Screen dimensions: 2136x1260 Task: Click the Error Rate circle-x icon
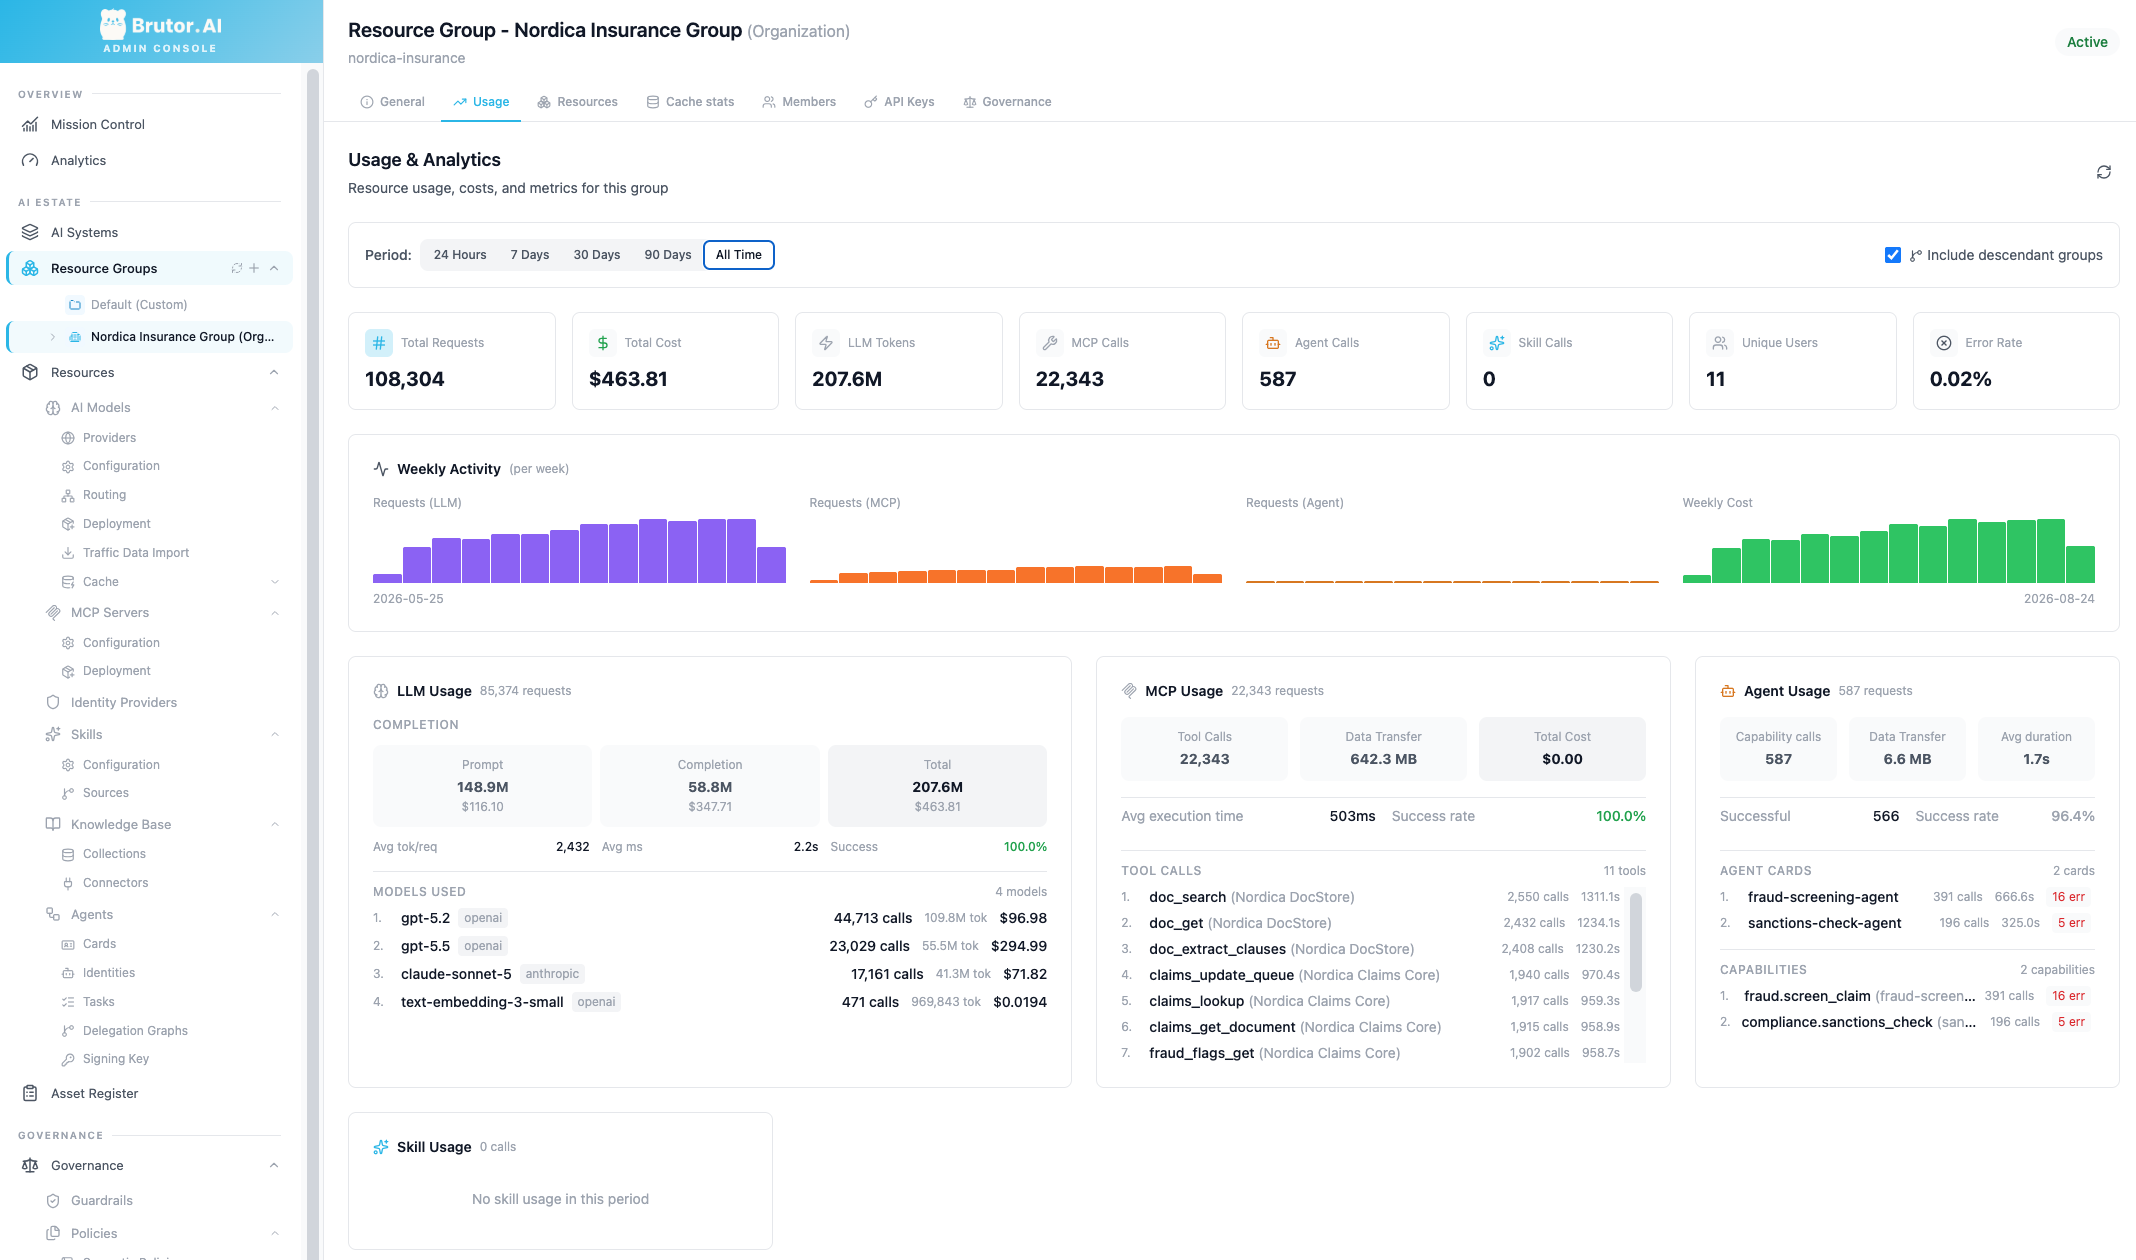point(1943,343)
